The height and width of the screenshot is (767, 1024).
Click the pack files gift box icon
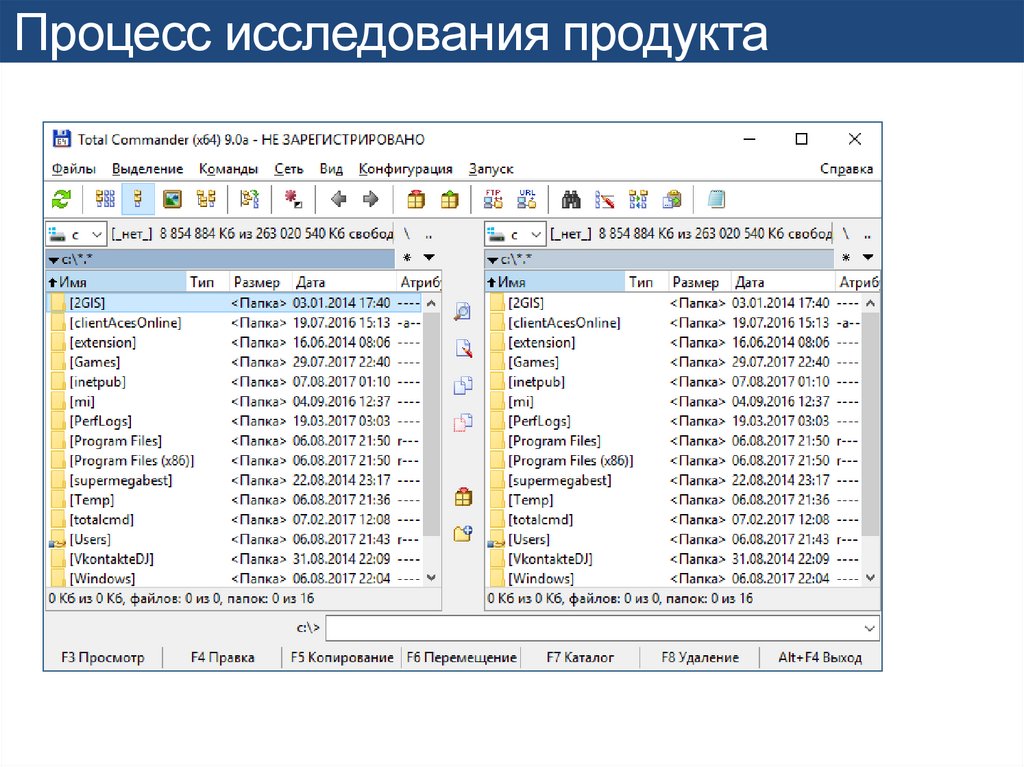pos(415,199)
